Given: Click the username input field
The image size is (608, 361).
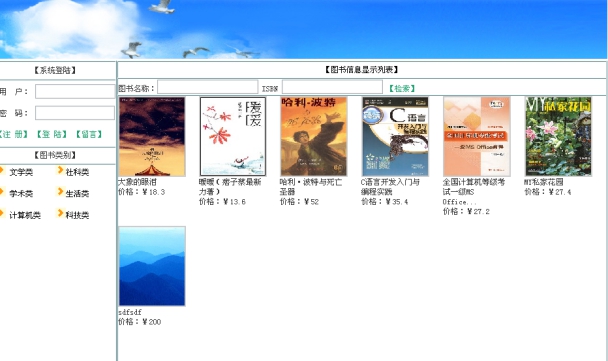Looking at the screenshot, I should [x=75, y=92].
